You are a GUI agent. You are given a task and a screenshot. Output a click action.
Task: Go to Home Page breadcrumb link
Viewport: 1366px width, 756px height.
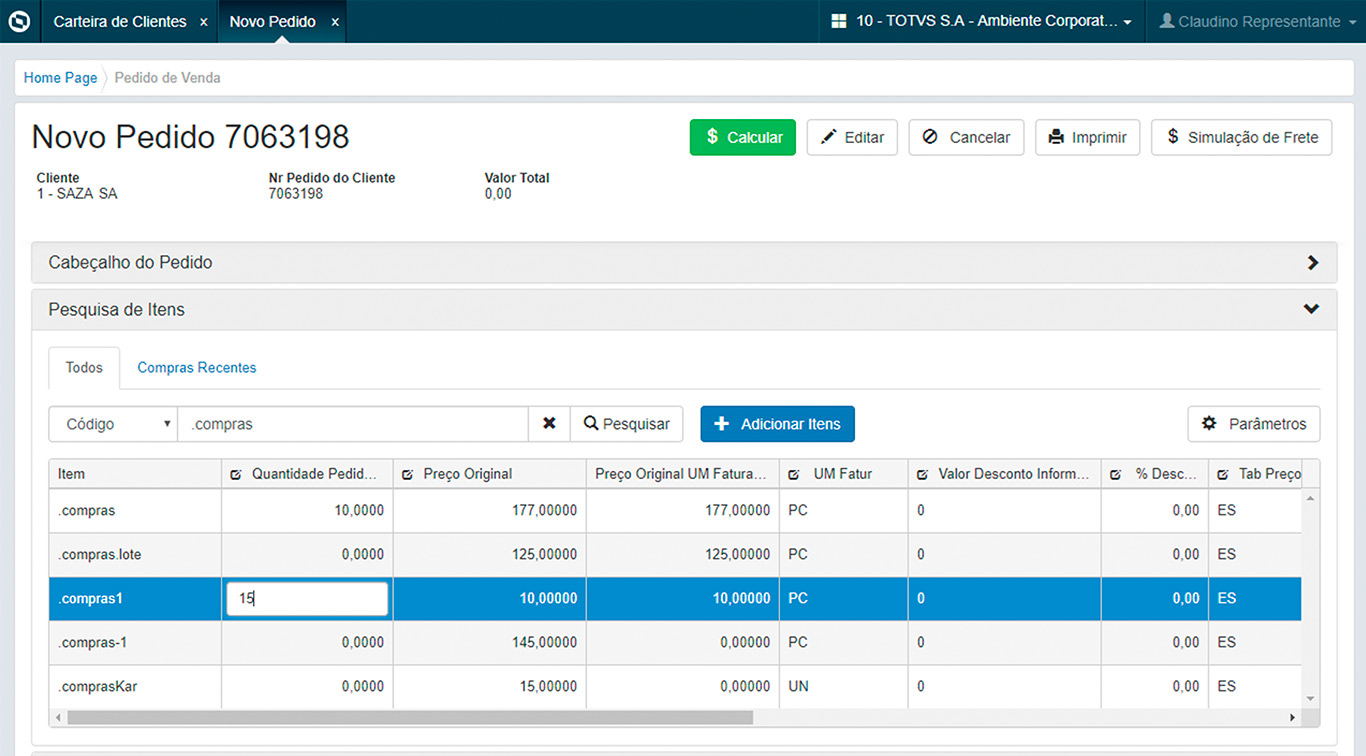pyautogui.click(x=60, y=78)
